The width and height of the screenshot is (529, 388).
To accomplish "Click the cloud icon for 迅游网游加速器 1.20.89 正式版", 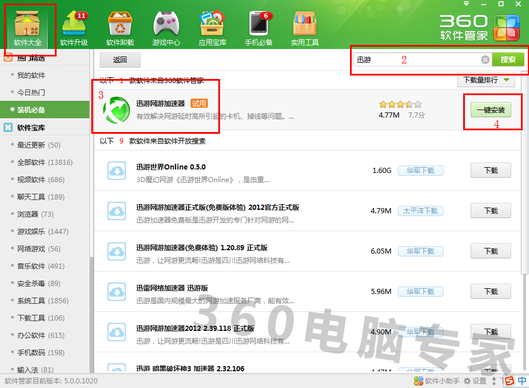I will pos(116,251).
